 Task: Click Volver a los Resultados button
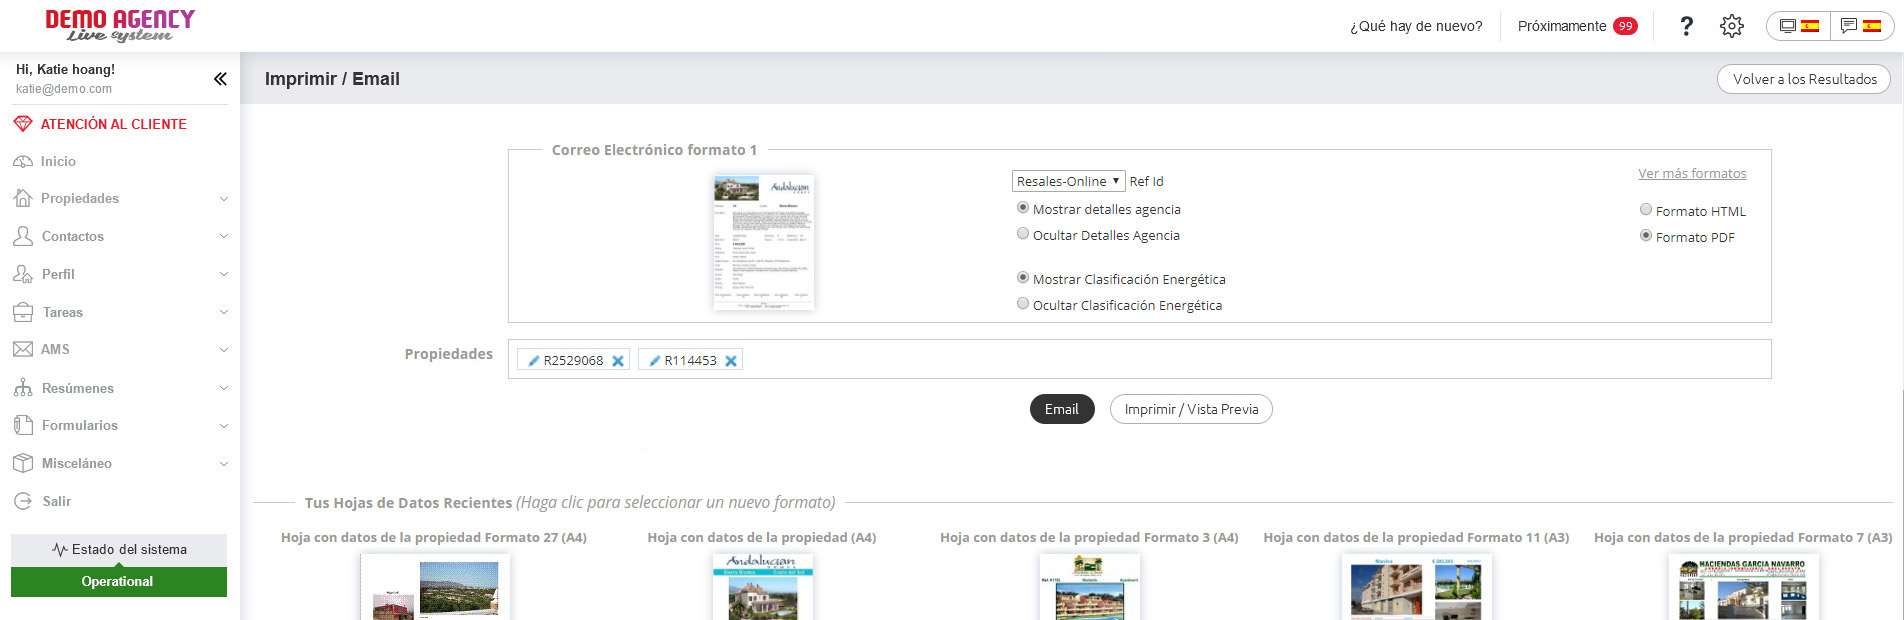click(1804, 79)
